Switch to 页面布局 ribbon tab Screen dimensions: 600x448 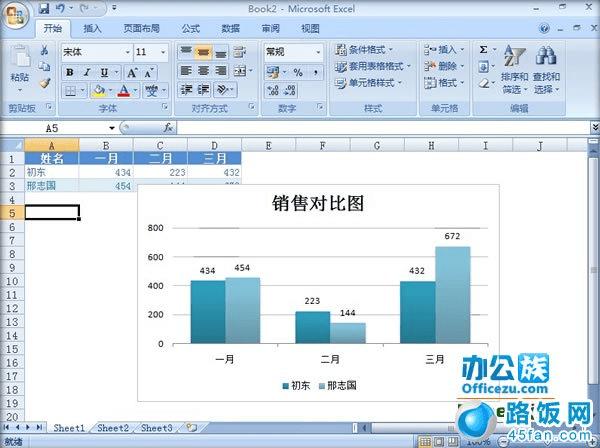[x=141, y=28]
